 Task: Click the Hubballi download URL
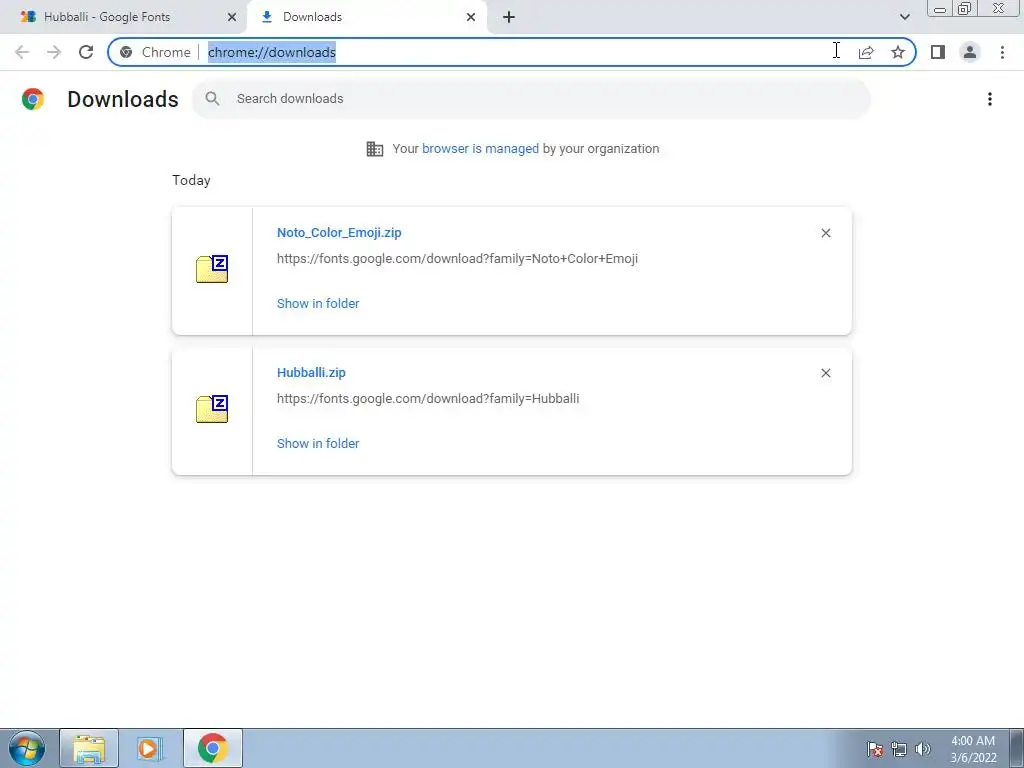click(428, 398)
